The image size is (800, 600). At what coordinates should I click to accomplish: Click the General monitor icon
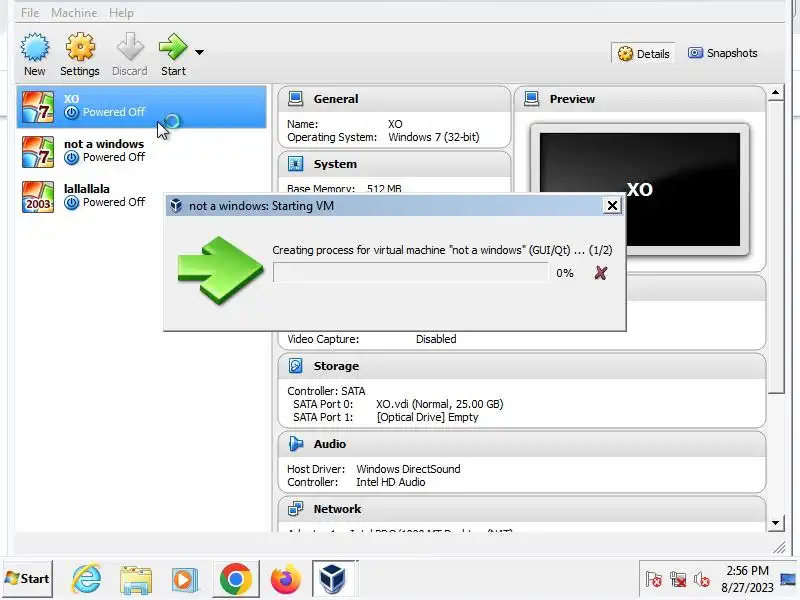[295, 98]
